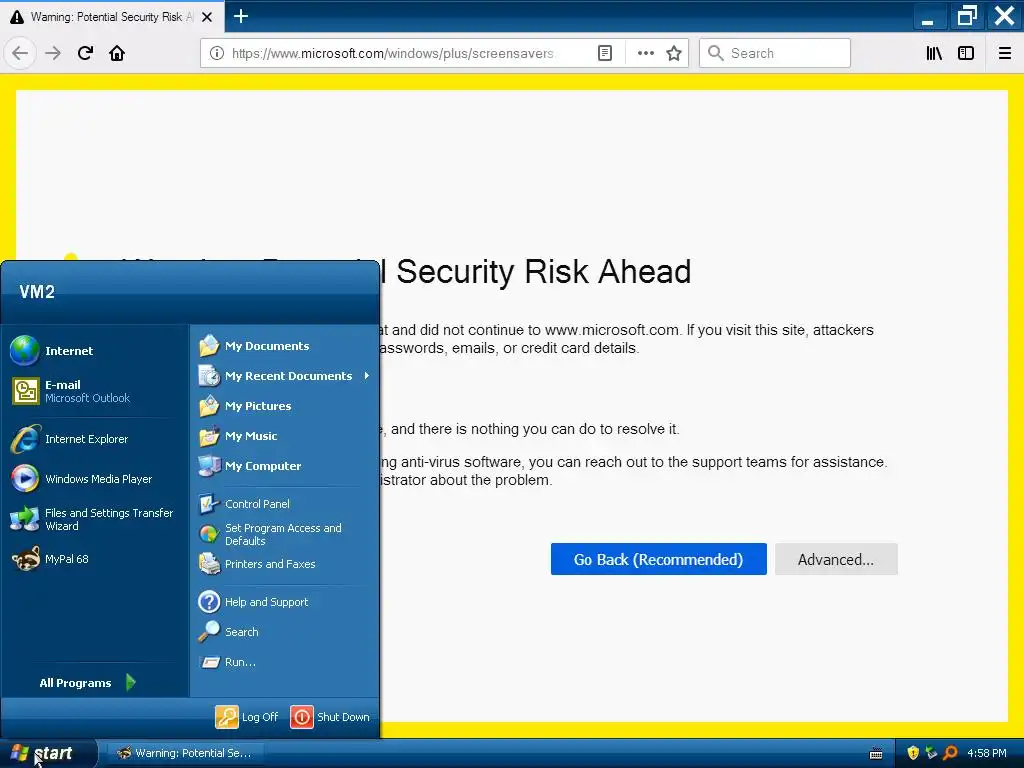Click the network connection tray icon

click(931, 753)
